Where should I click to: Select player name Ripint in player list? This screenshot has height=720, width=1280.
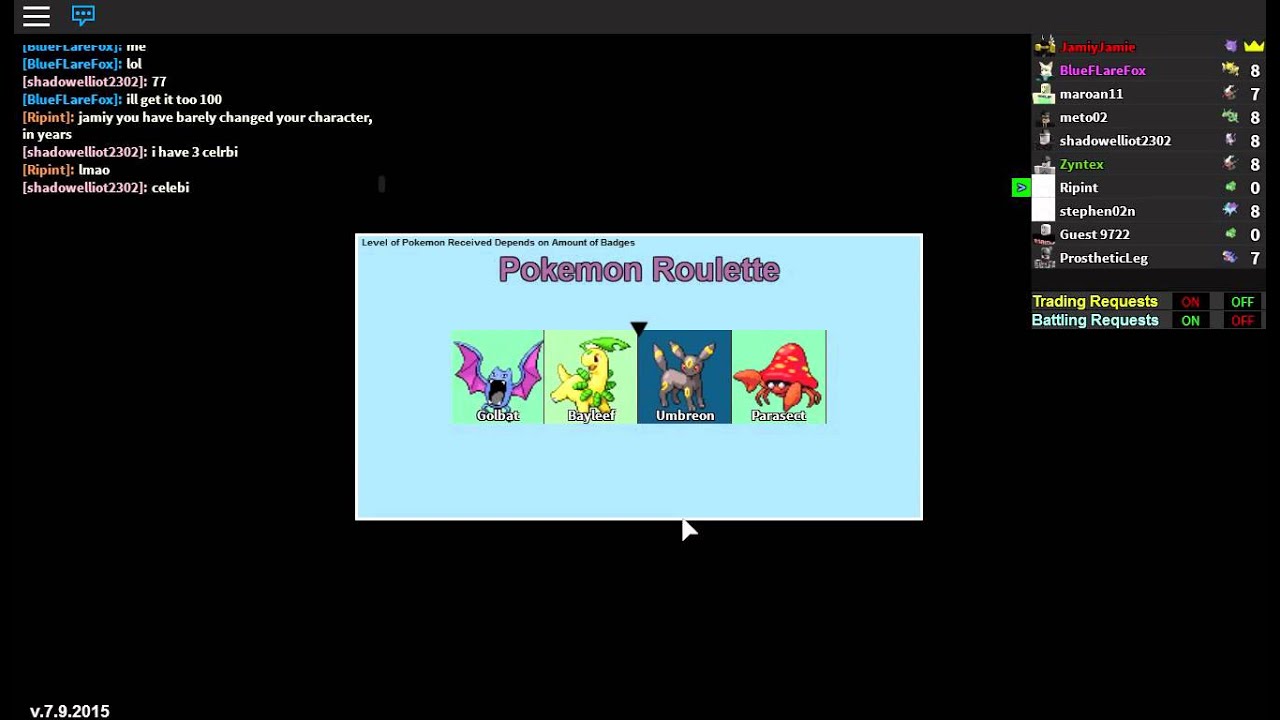(x=1078, y=187)
